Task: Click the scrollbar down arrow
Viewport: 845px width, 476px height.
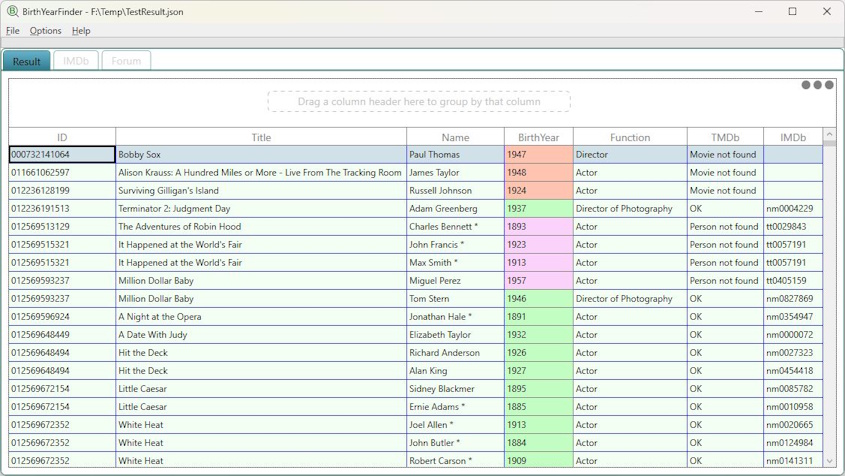Action: point(829,461)
